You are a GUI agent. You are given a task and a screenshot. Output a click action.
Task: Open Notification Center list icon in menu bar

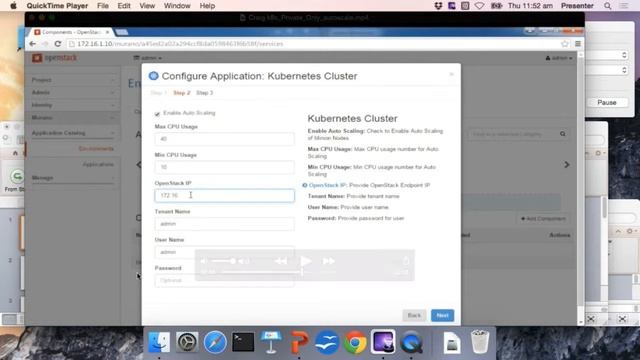click(624, 6)
